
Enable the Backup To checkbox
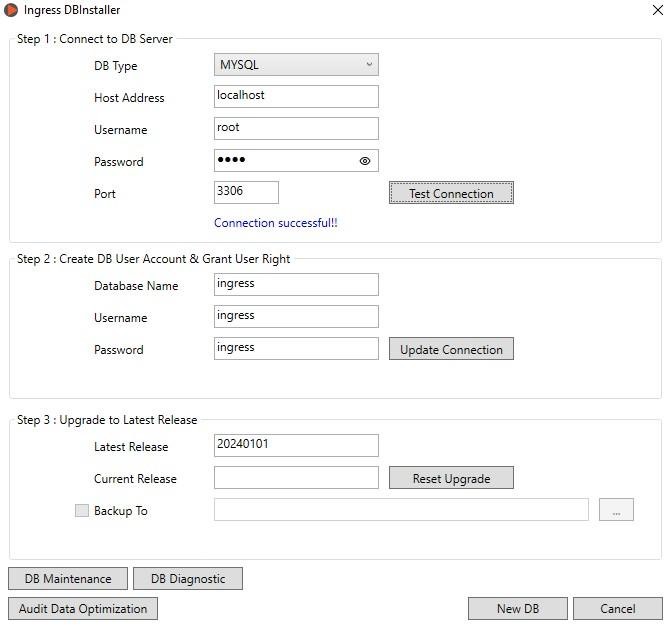click(82, 510)
